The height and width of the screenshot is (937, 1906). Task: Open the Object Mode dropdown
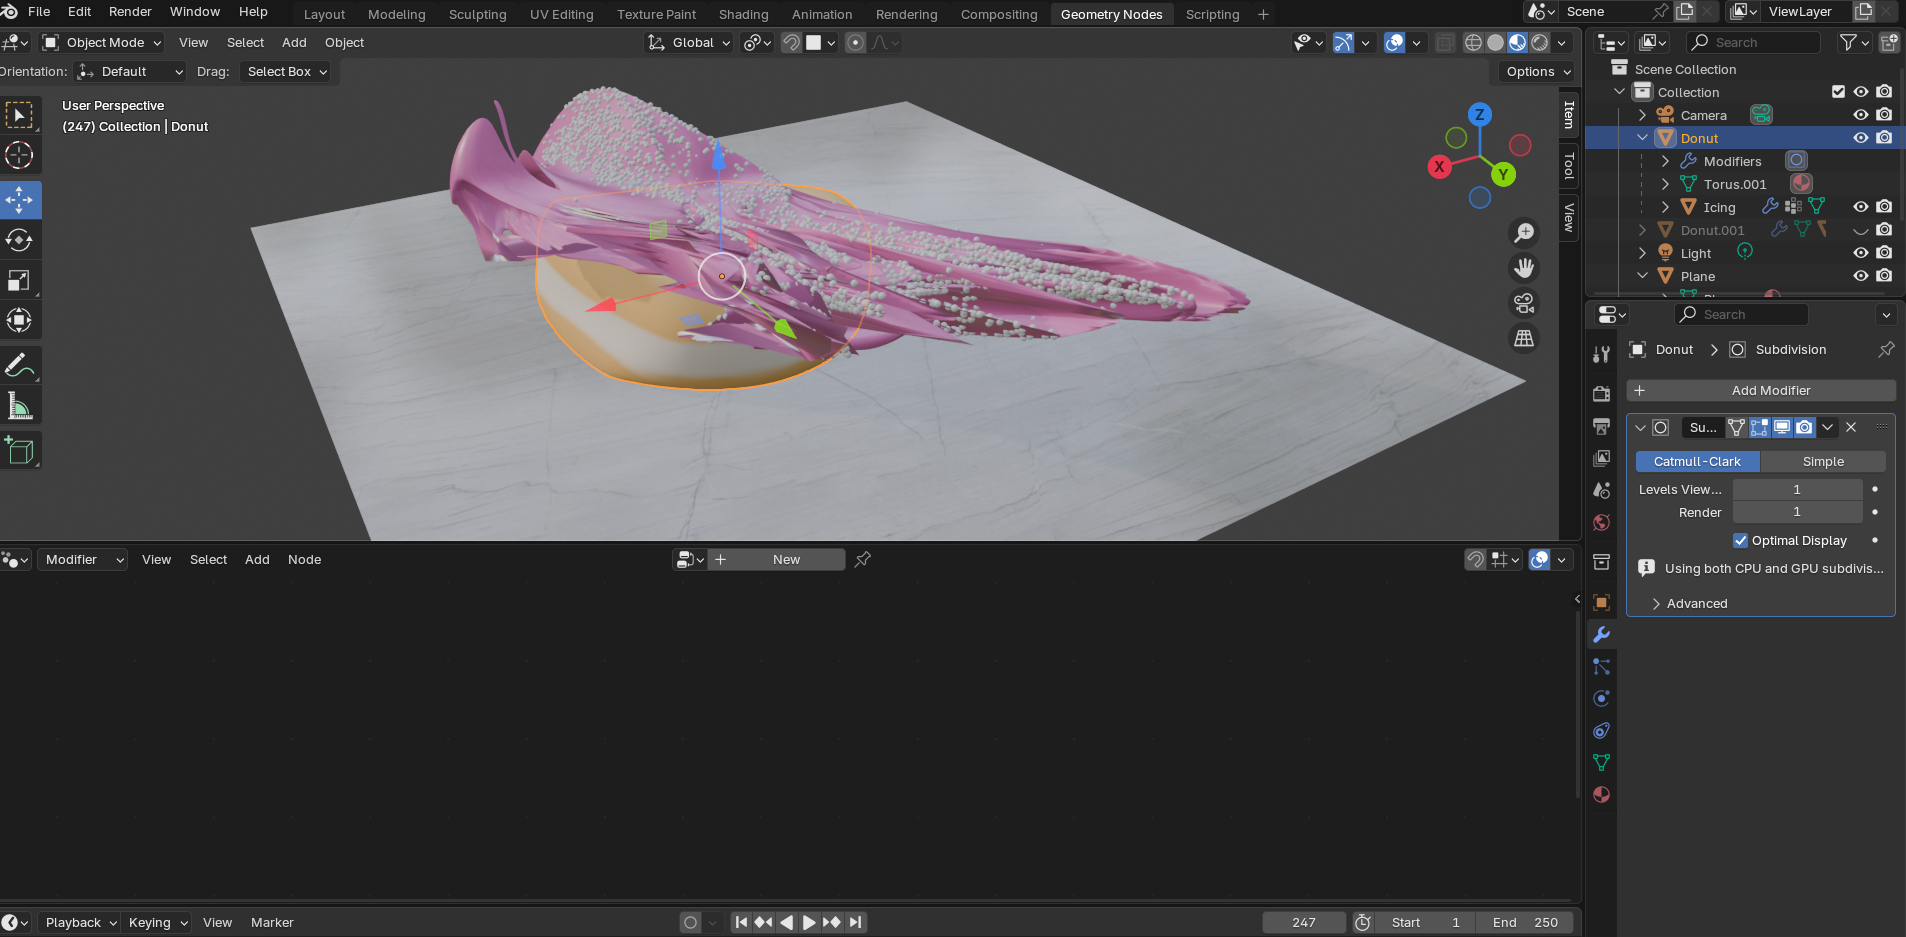[x=103, y=43]
